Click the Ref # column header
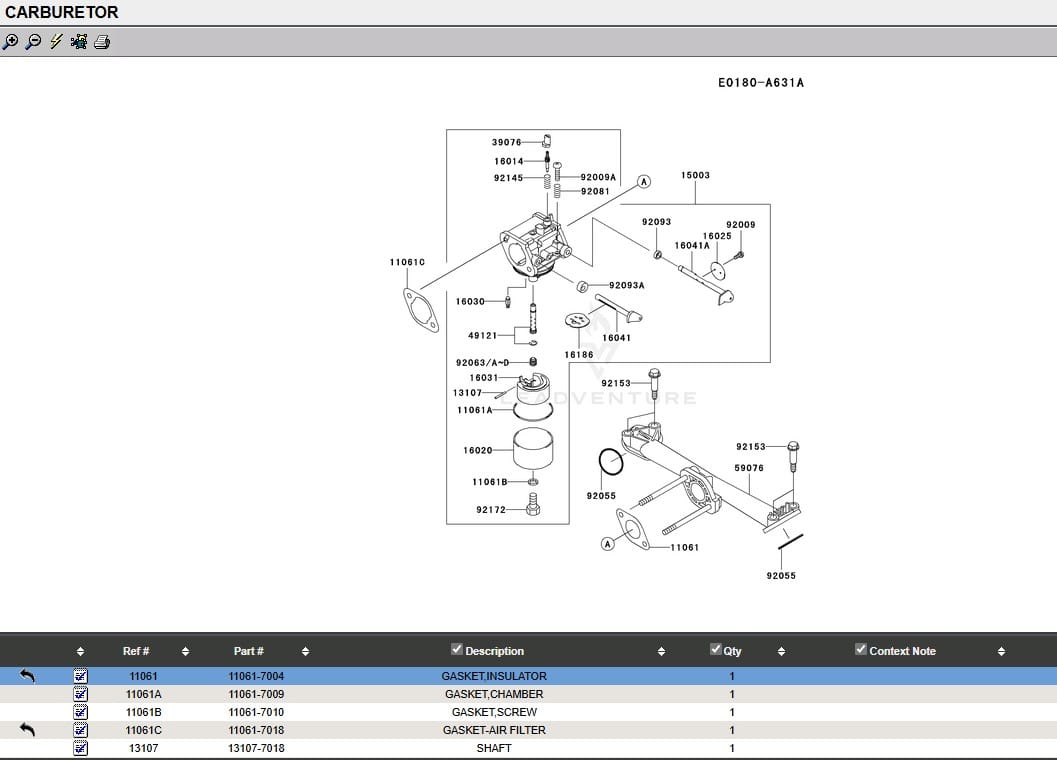Image resolution: width=1057 pixels, height=760 pixels. click(136, 651)
